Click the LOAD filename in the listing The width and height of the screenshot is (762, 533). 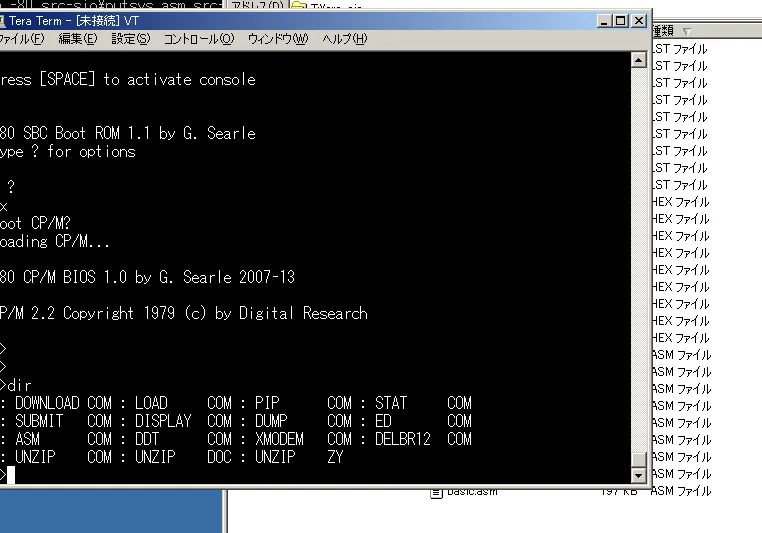[151, 403]
